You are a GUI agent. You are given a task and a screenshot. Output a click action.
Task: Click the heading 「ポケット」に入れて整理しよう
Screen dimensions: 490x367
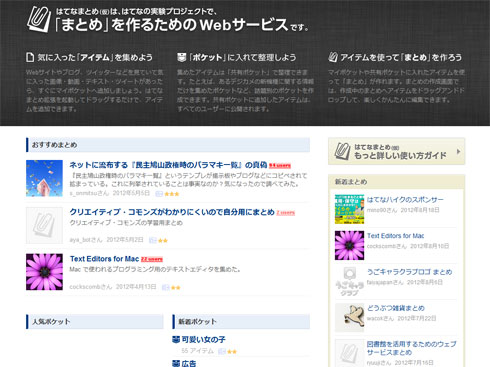(242, 57)
